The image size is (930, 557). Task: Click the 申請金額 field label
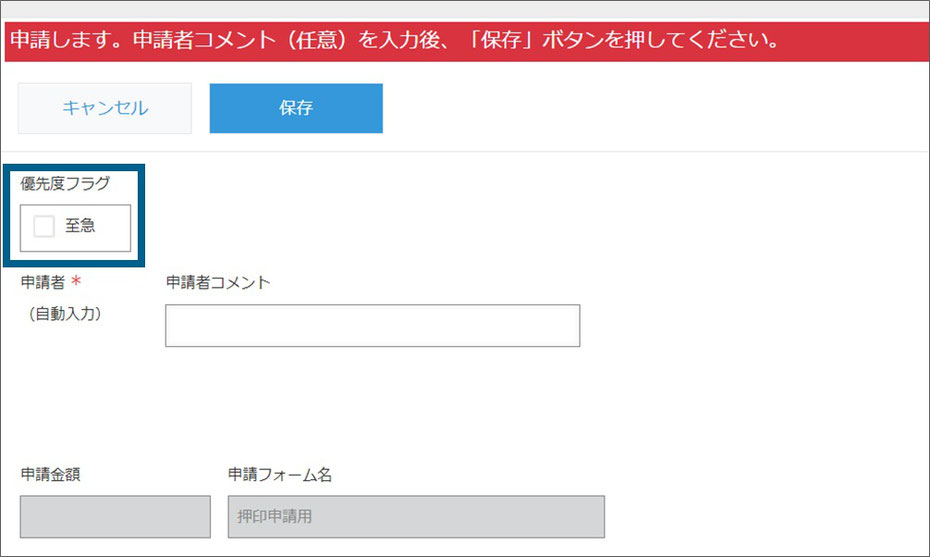[x=50, y=475]
